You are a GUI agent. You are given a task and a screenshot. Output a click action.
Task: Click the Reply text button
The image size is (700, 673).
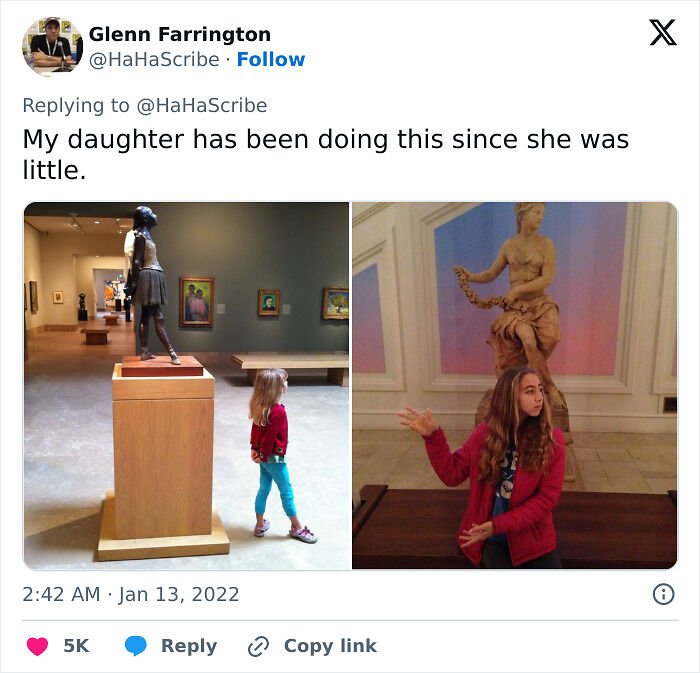pyautogui.click(x=189, y=646)
